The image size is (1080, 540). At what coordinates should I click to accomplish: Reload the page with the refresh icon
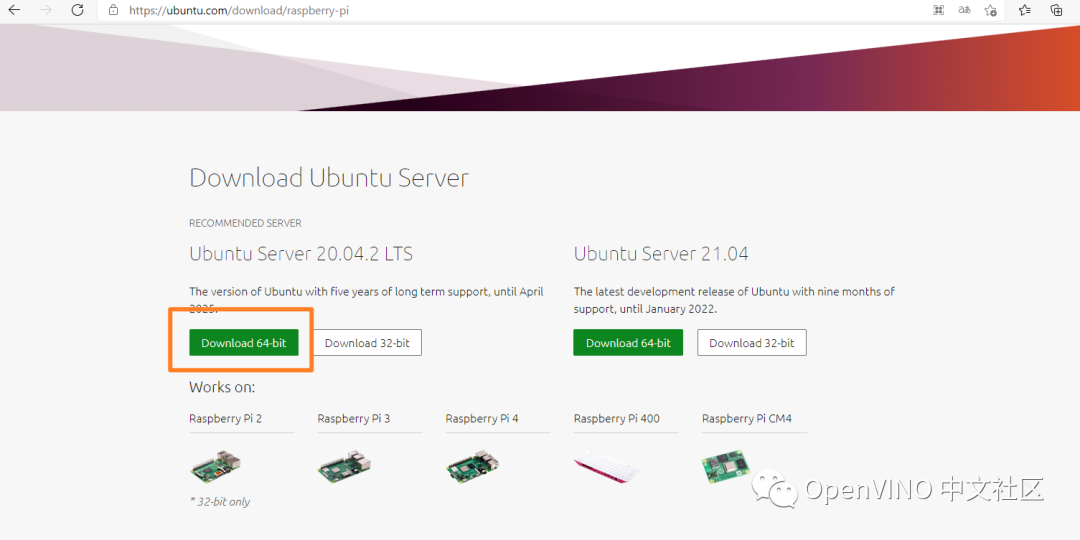click(x=77, y=10)
